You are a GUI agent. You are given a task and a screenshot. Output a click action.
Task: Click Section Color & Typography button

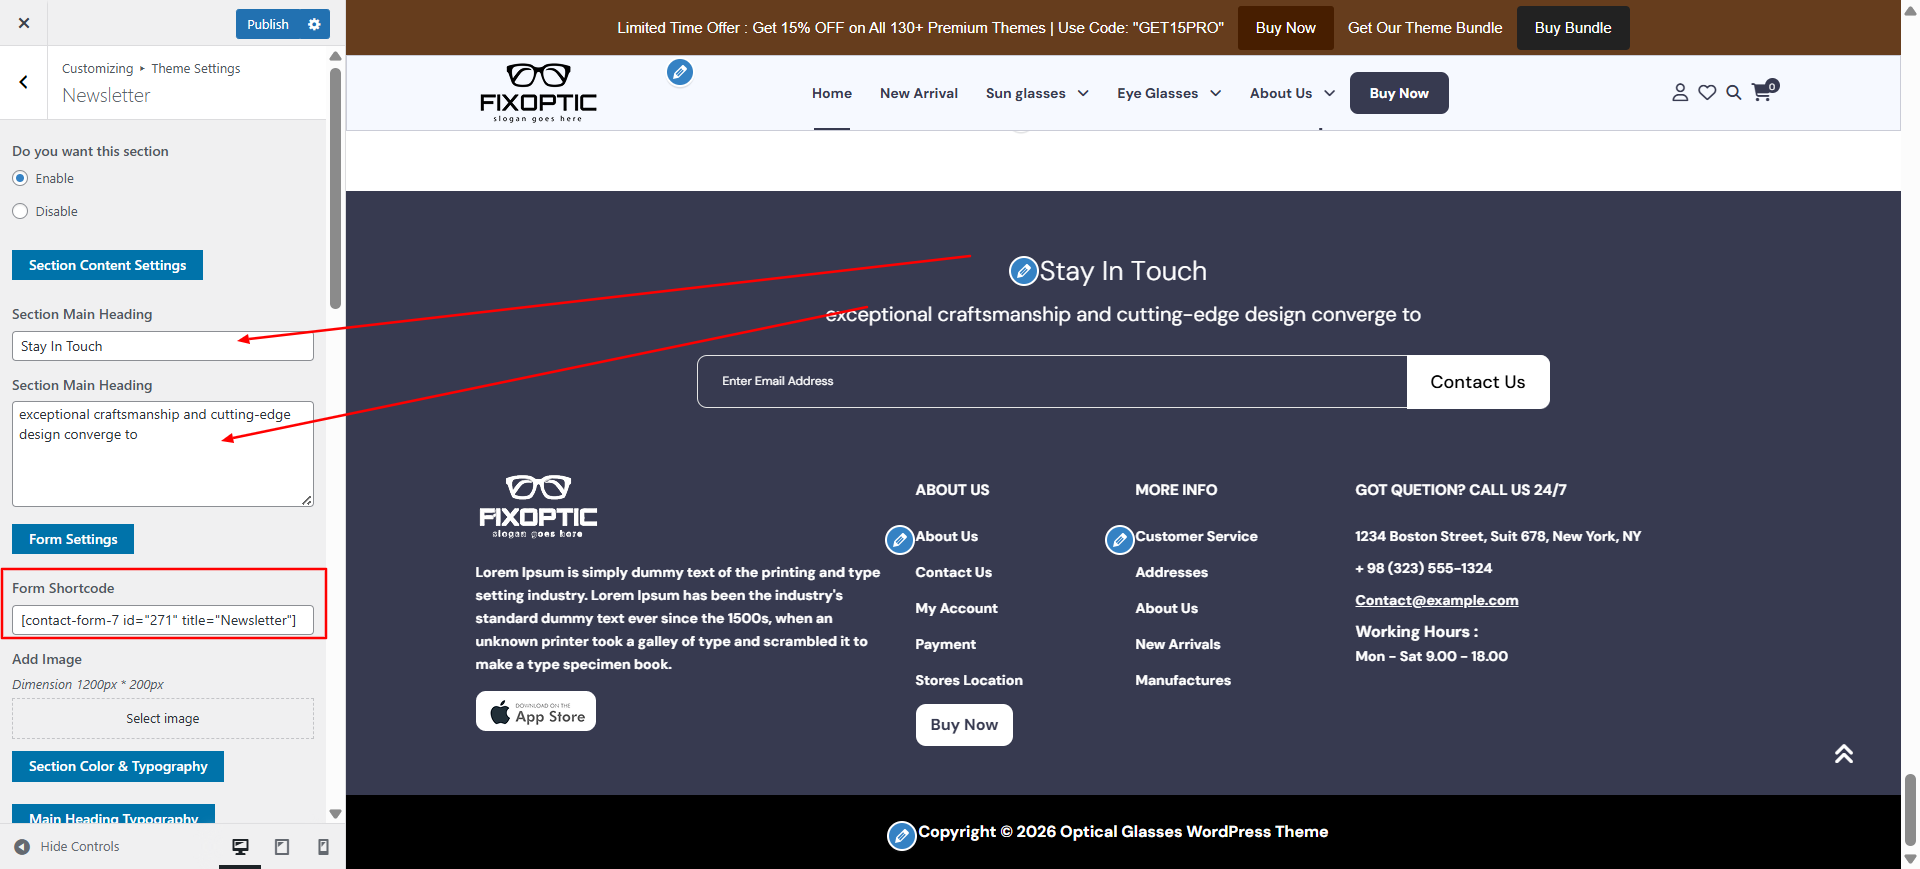[118, 766]
